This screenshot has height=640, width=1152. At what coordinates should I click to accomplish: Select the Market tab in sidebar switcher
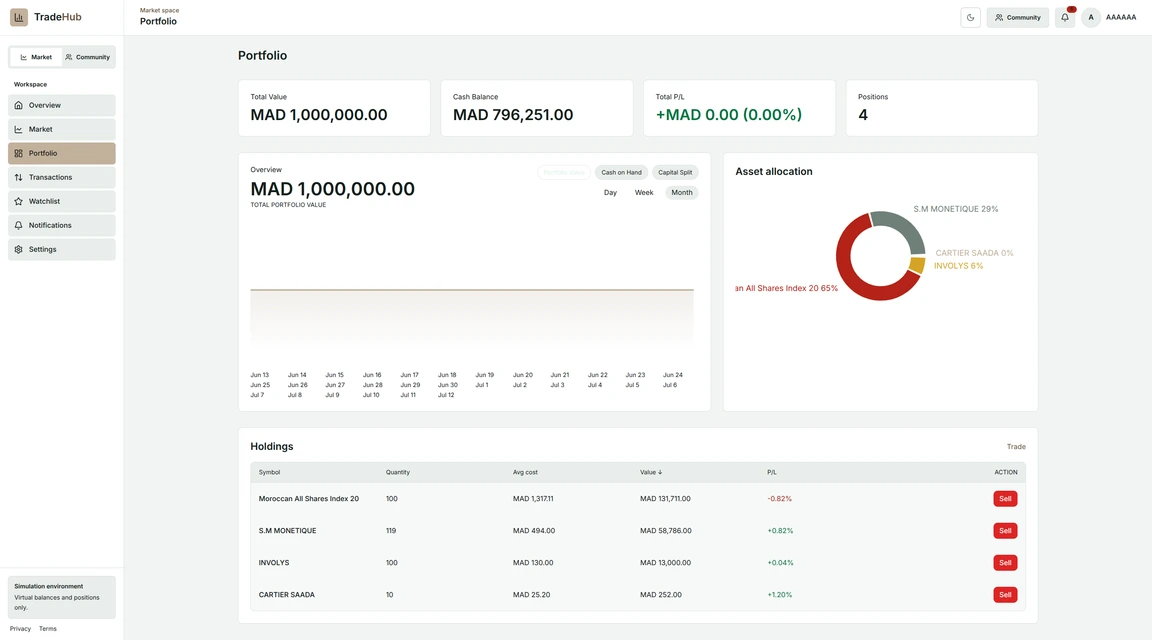[36, 57]
